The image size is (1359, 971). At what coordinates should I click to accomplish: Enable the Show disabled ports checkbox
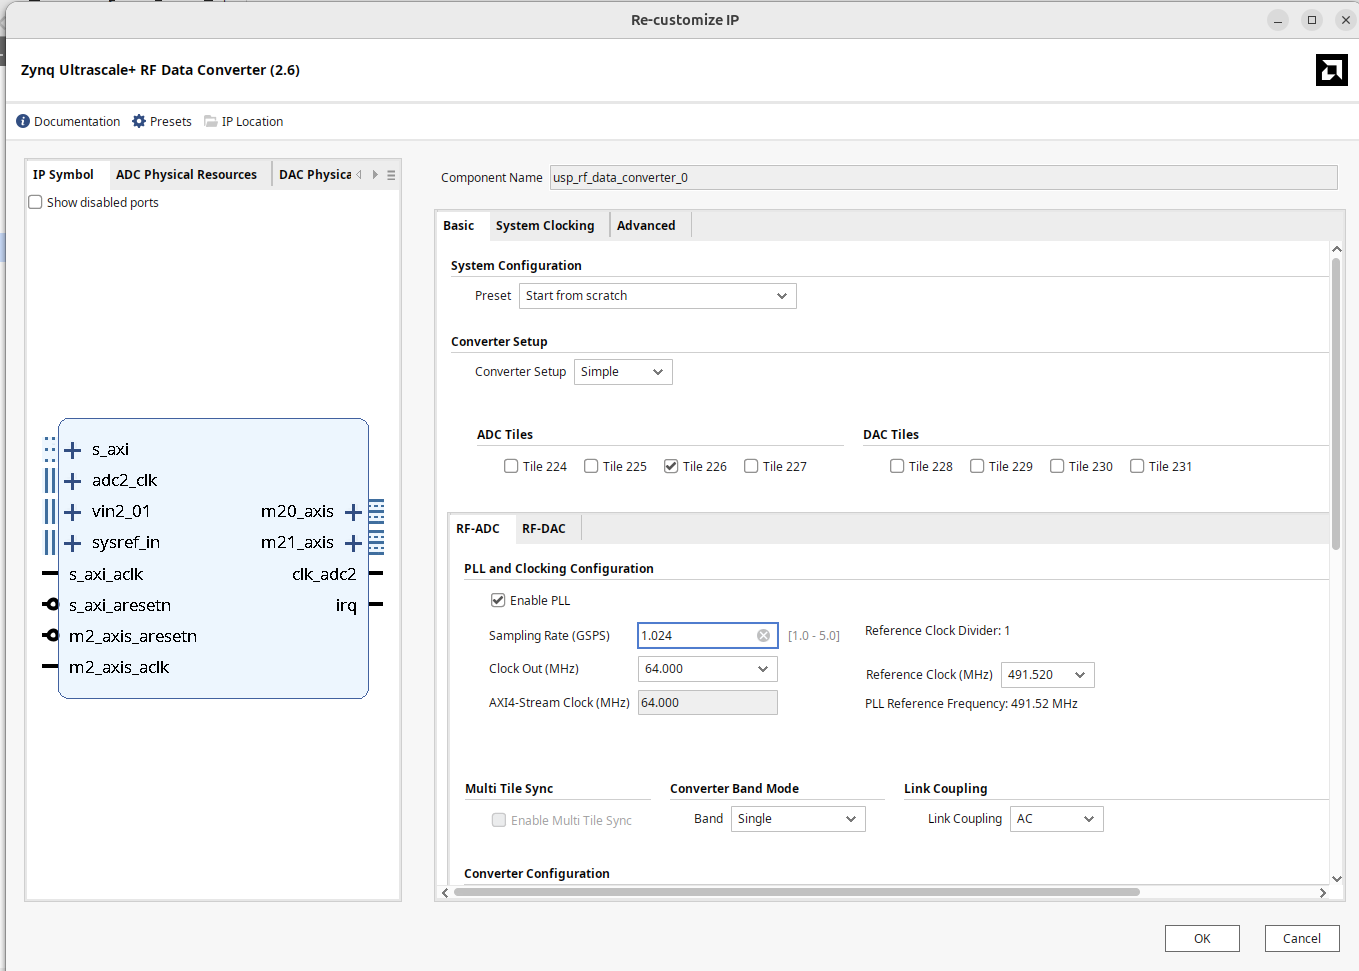coord(35,202)
